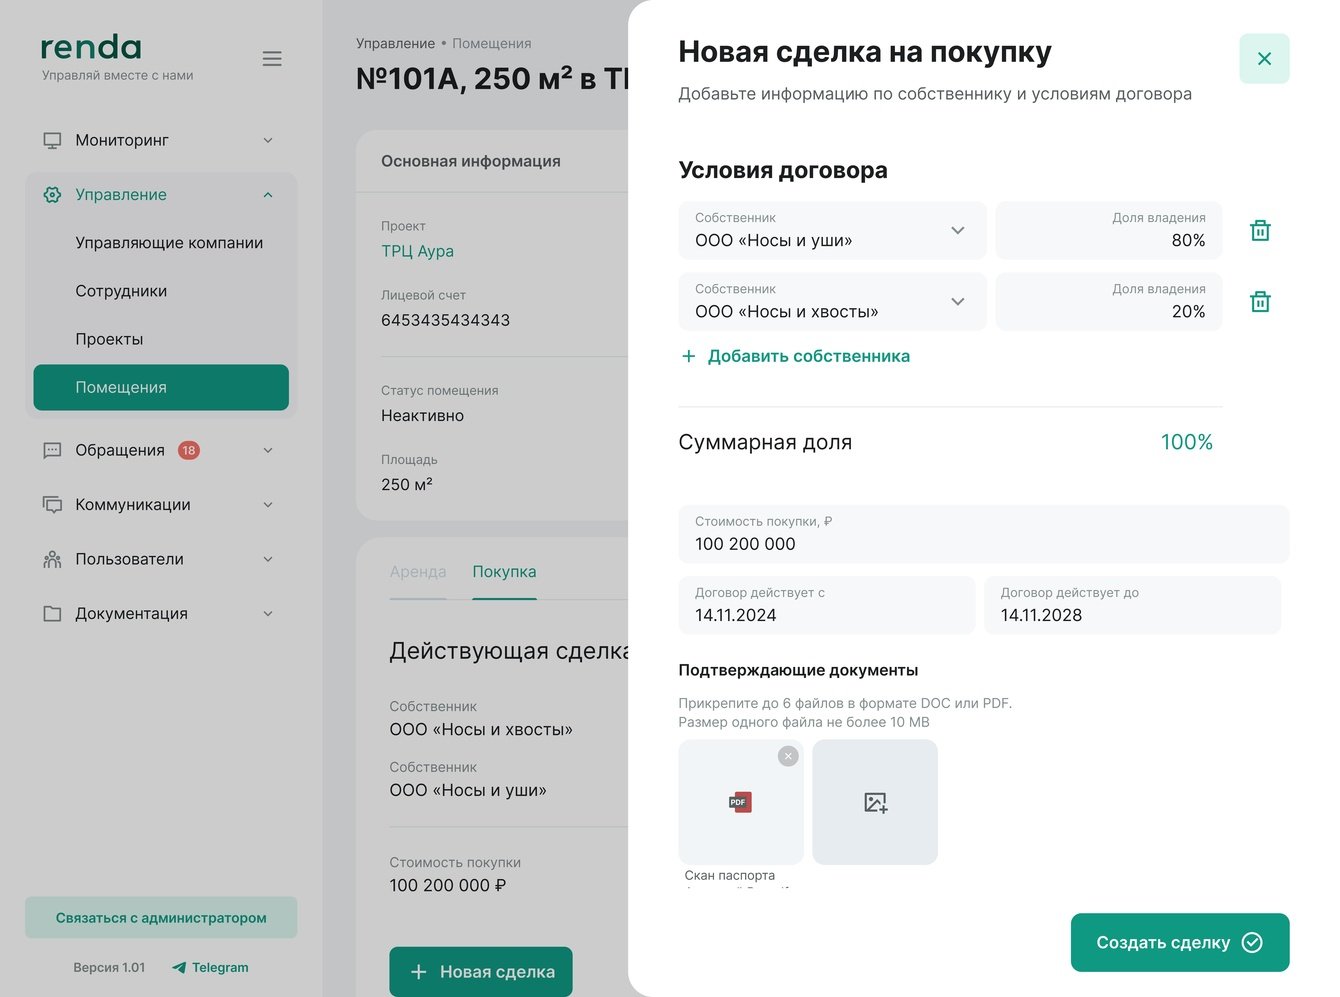The image size is (1340, 997).
Task: Open the first owner dropdown «Носы и уши»
Action: tap(832, 231)
